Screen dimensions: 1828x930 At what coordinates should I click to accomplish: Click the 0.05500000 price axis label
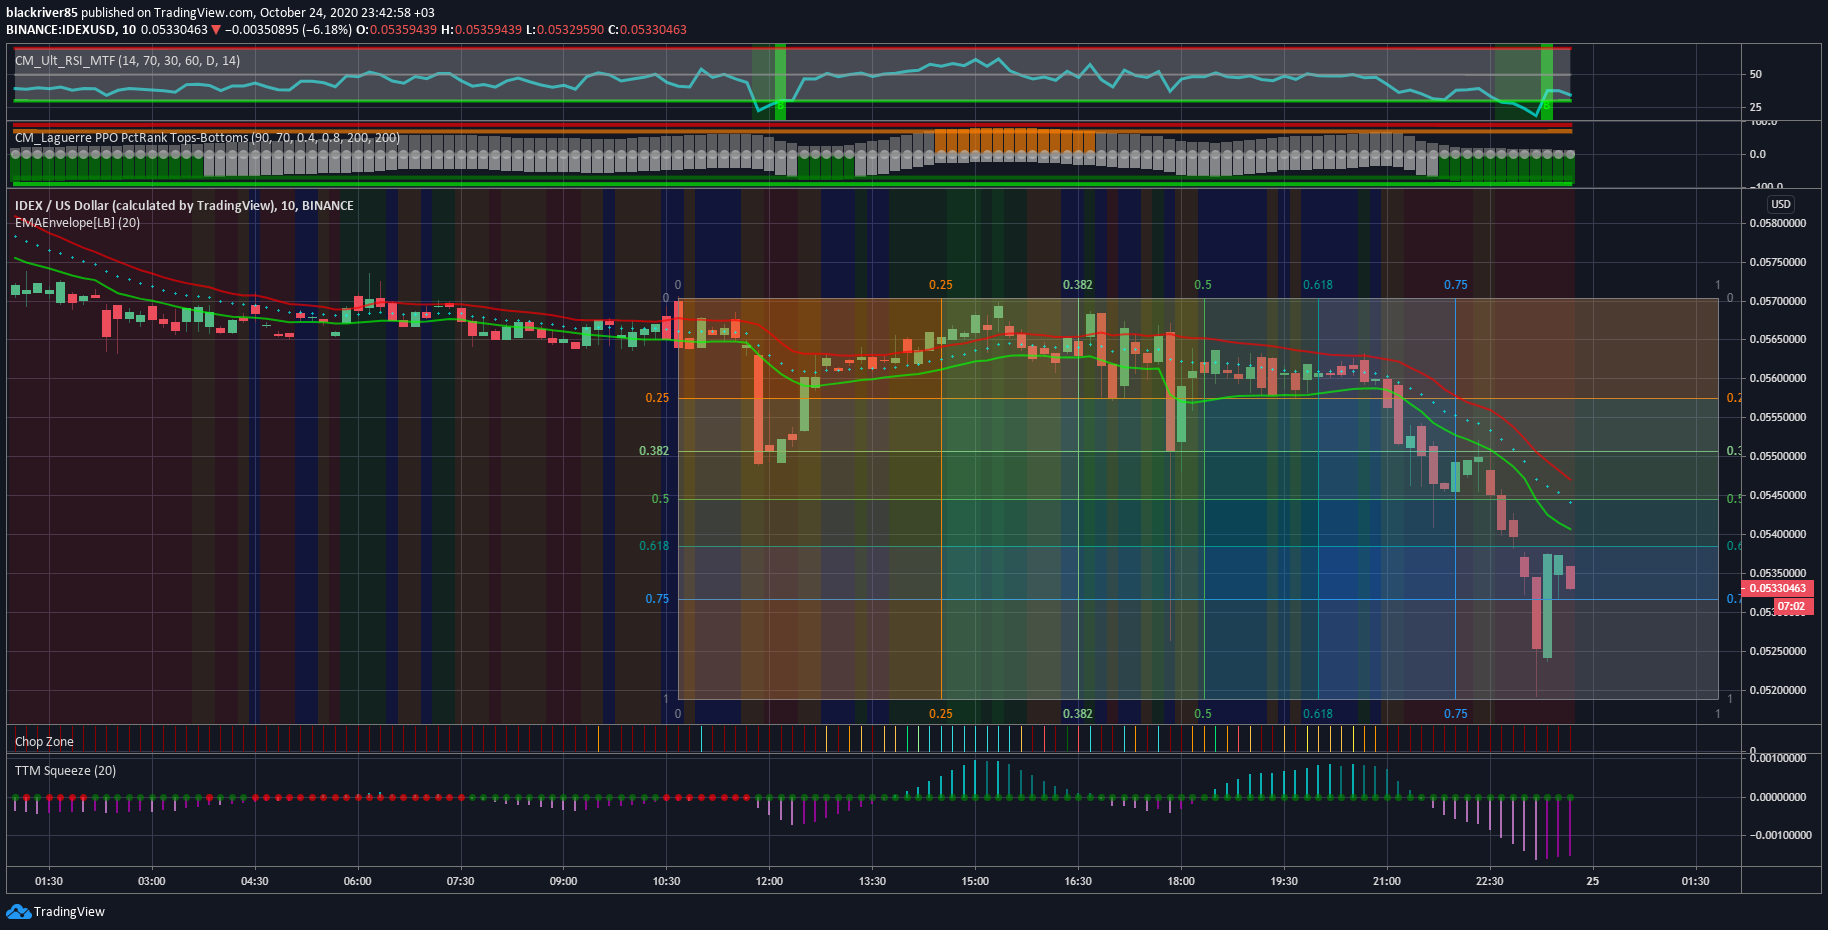pyautogui.click(x=1778, y=456)
